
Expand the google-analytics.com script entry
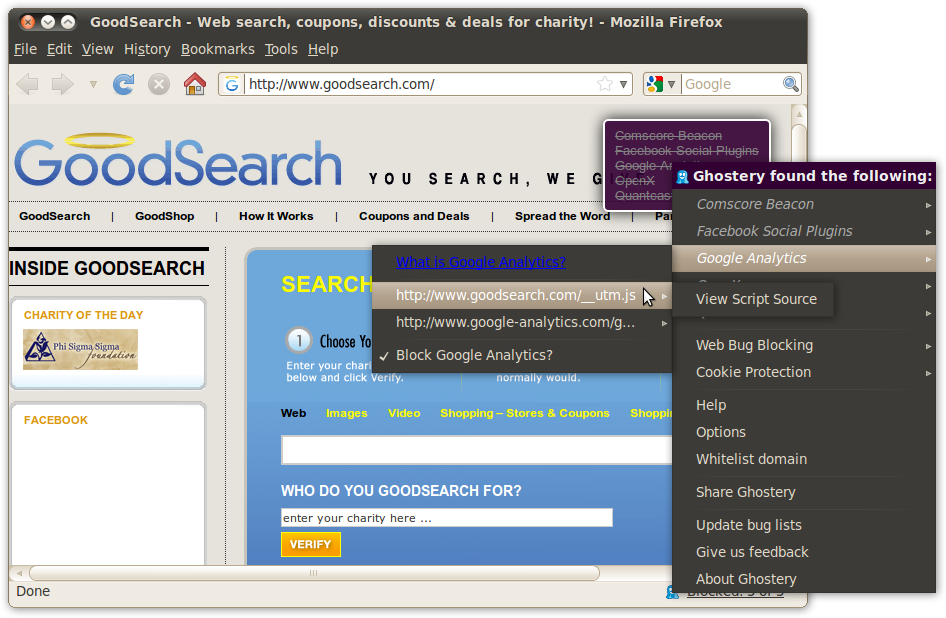pyautogui.click(x=522, y=322)
